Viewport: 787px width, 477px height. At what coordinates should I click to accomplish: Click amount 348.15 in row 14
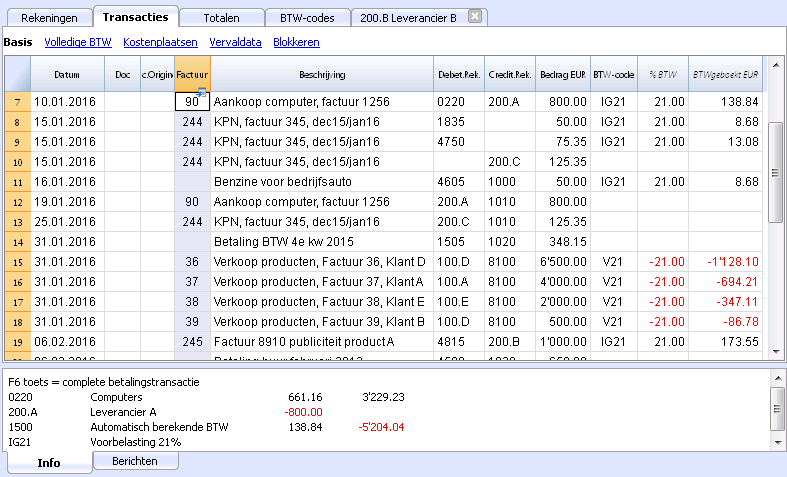[568, 242]
